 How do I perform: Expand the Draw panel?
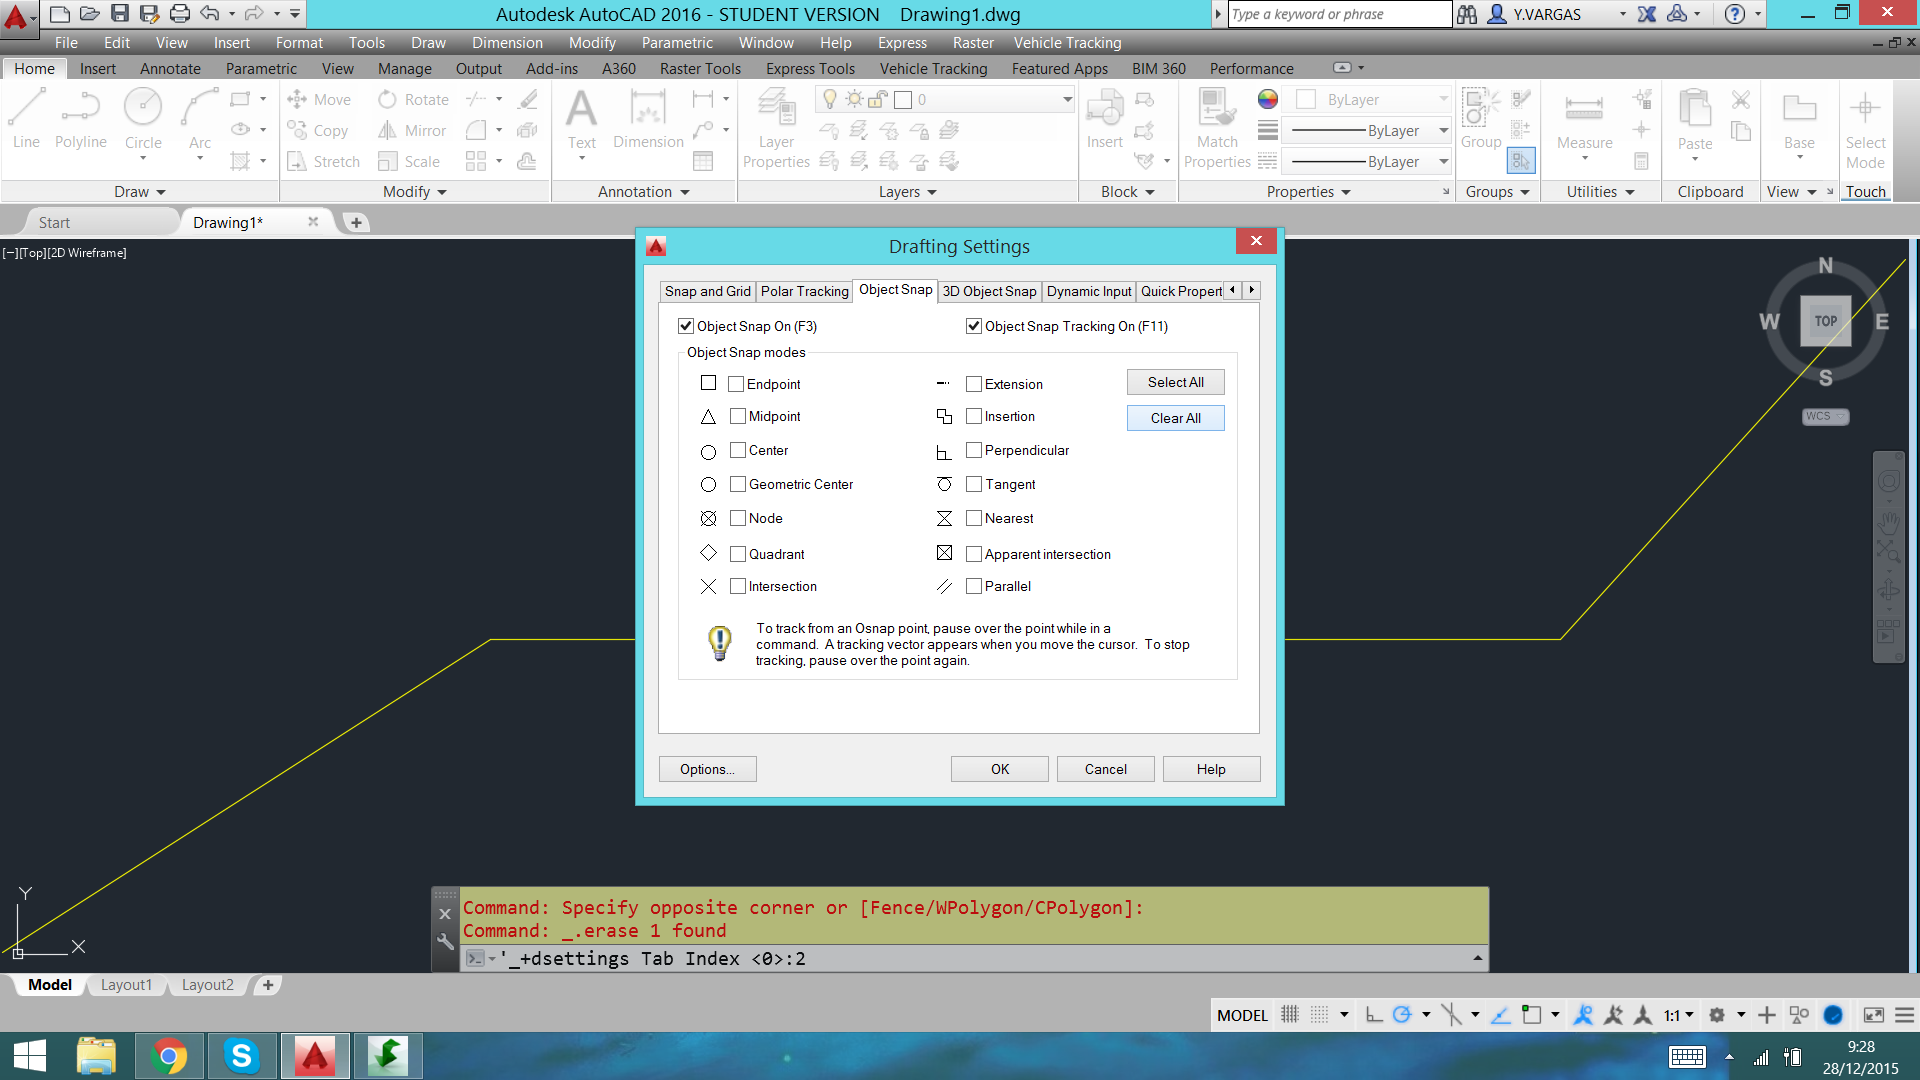[x=139, y=191]
